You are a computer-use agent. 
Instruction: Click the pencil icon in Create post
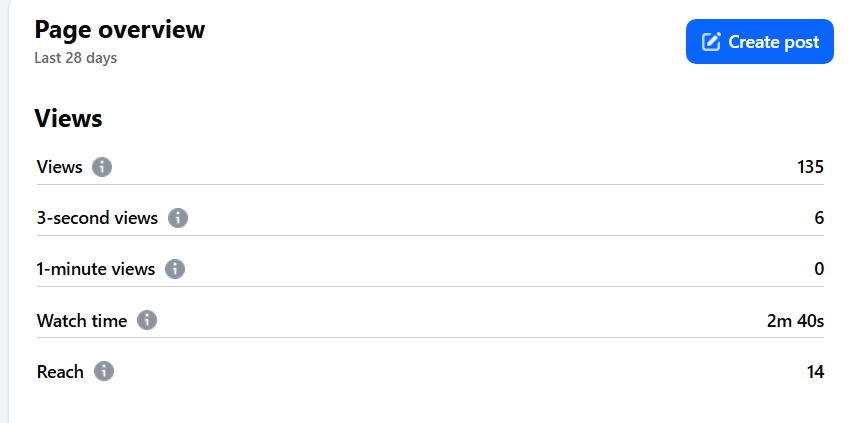(x=711, y=42)
